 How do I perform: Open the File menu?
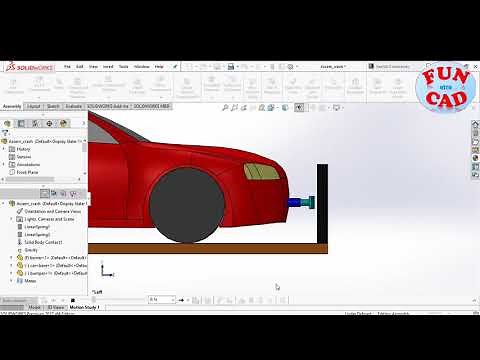(x=67, y=67)
